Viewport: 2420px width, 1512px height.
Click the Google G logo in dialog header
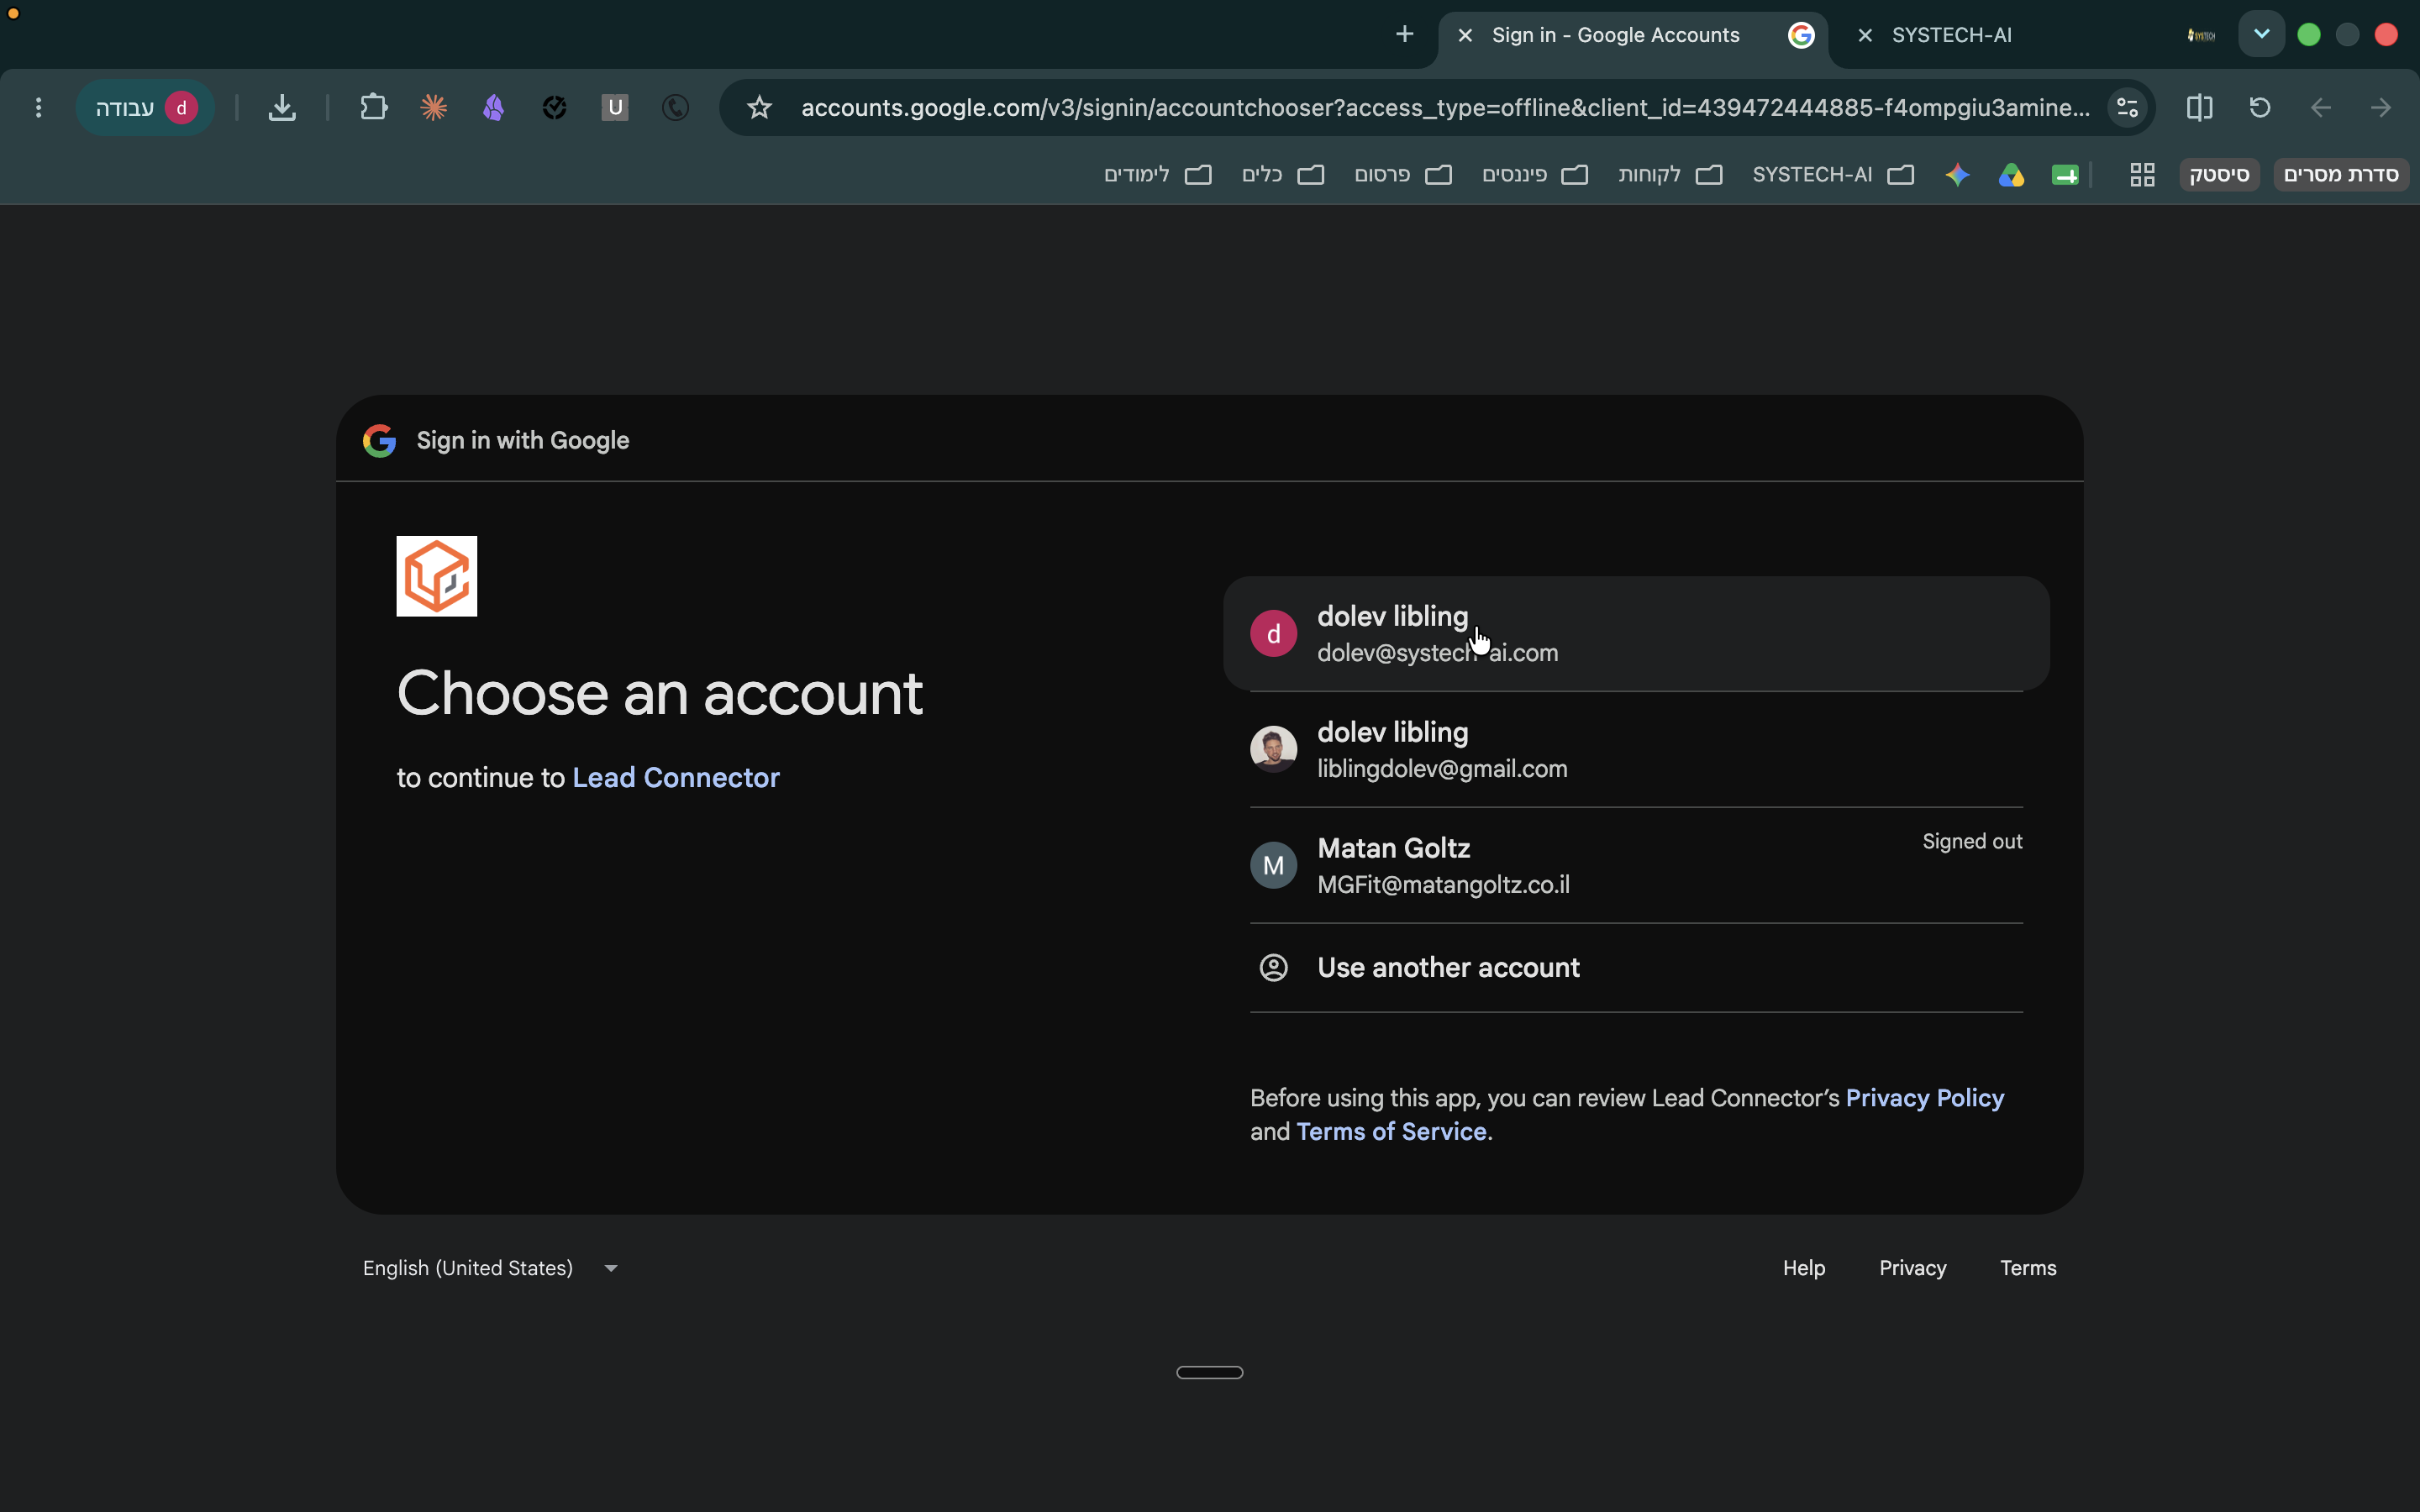pyautogui.click(x=379, y=440)
